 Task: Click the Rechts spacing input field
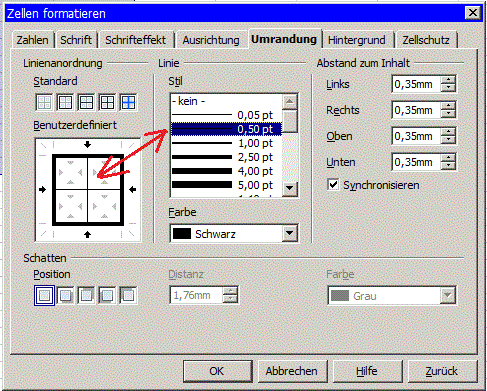[416, 110]
